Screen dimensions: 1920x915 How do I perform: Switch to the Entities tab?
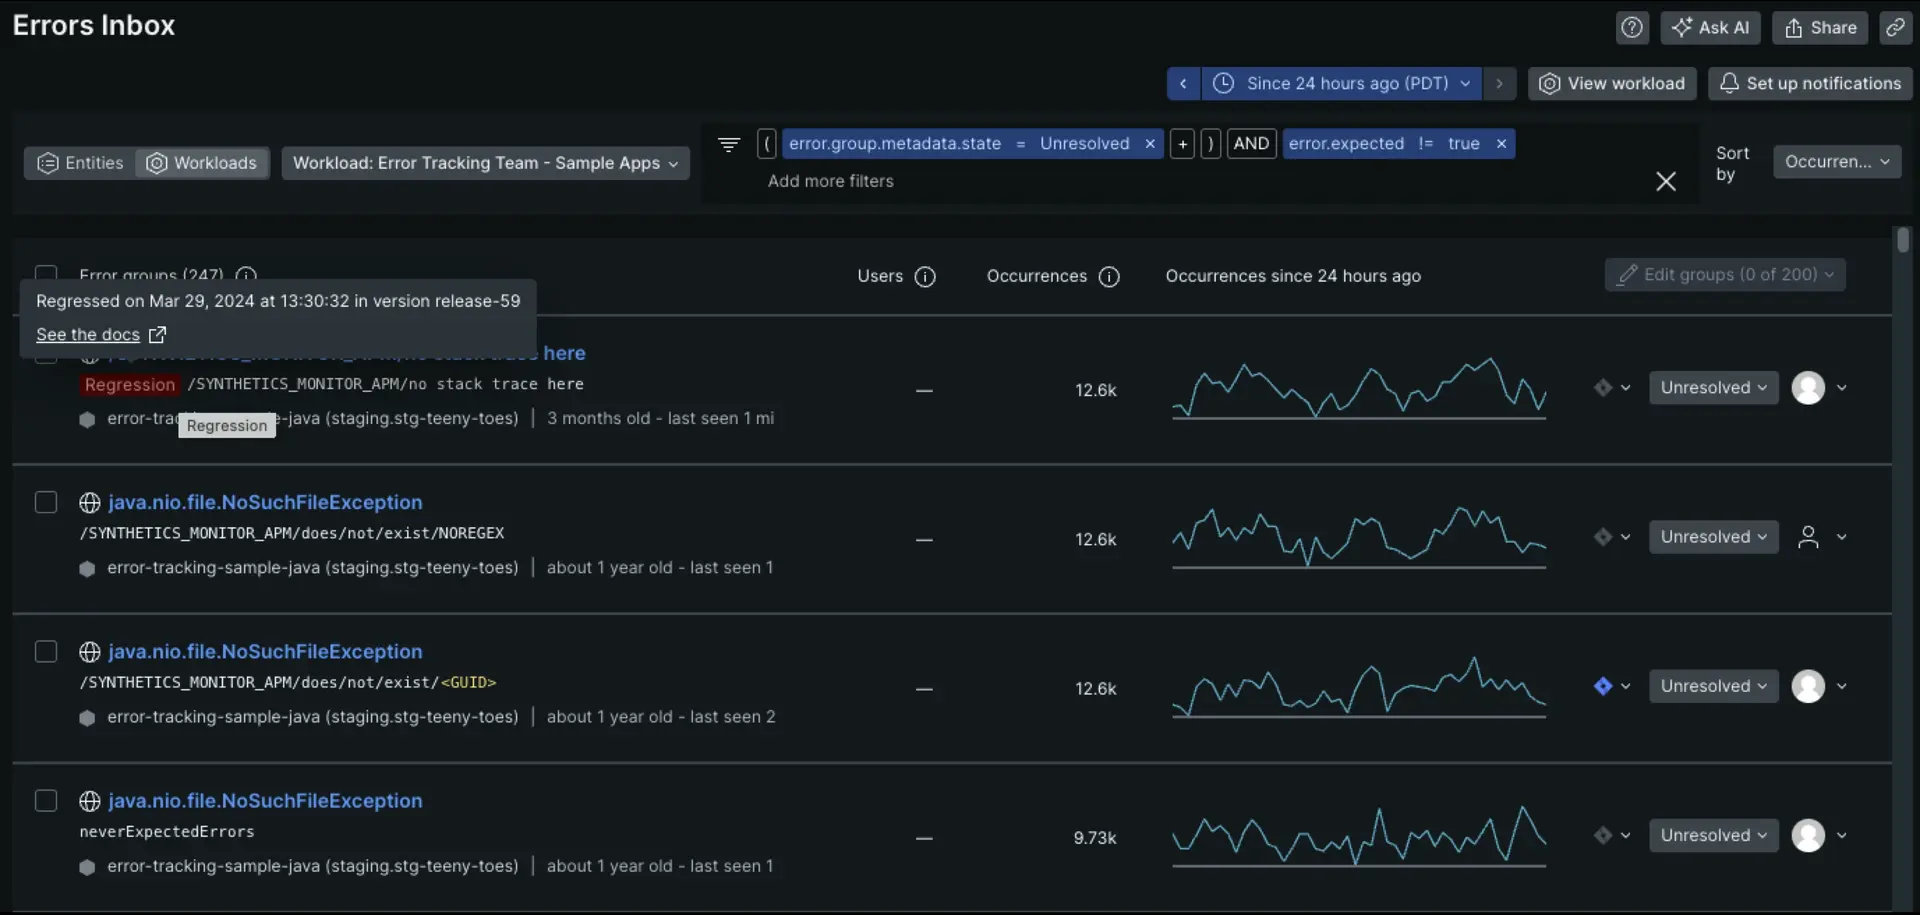(80, 163)
